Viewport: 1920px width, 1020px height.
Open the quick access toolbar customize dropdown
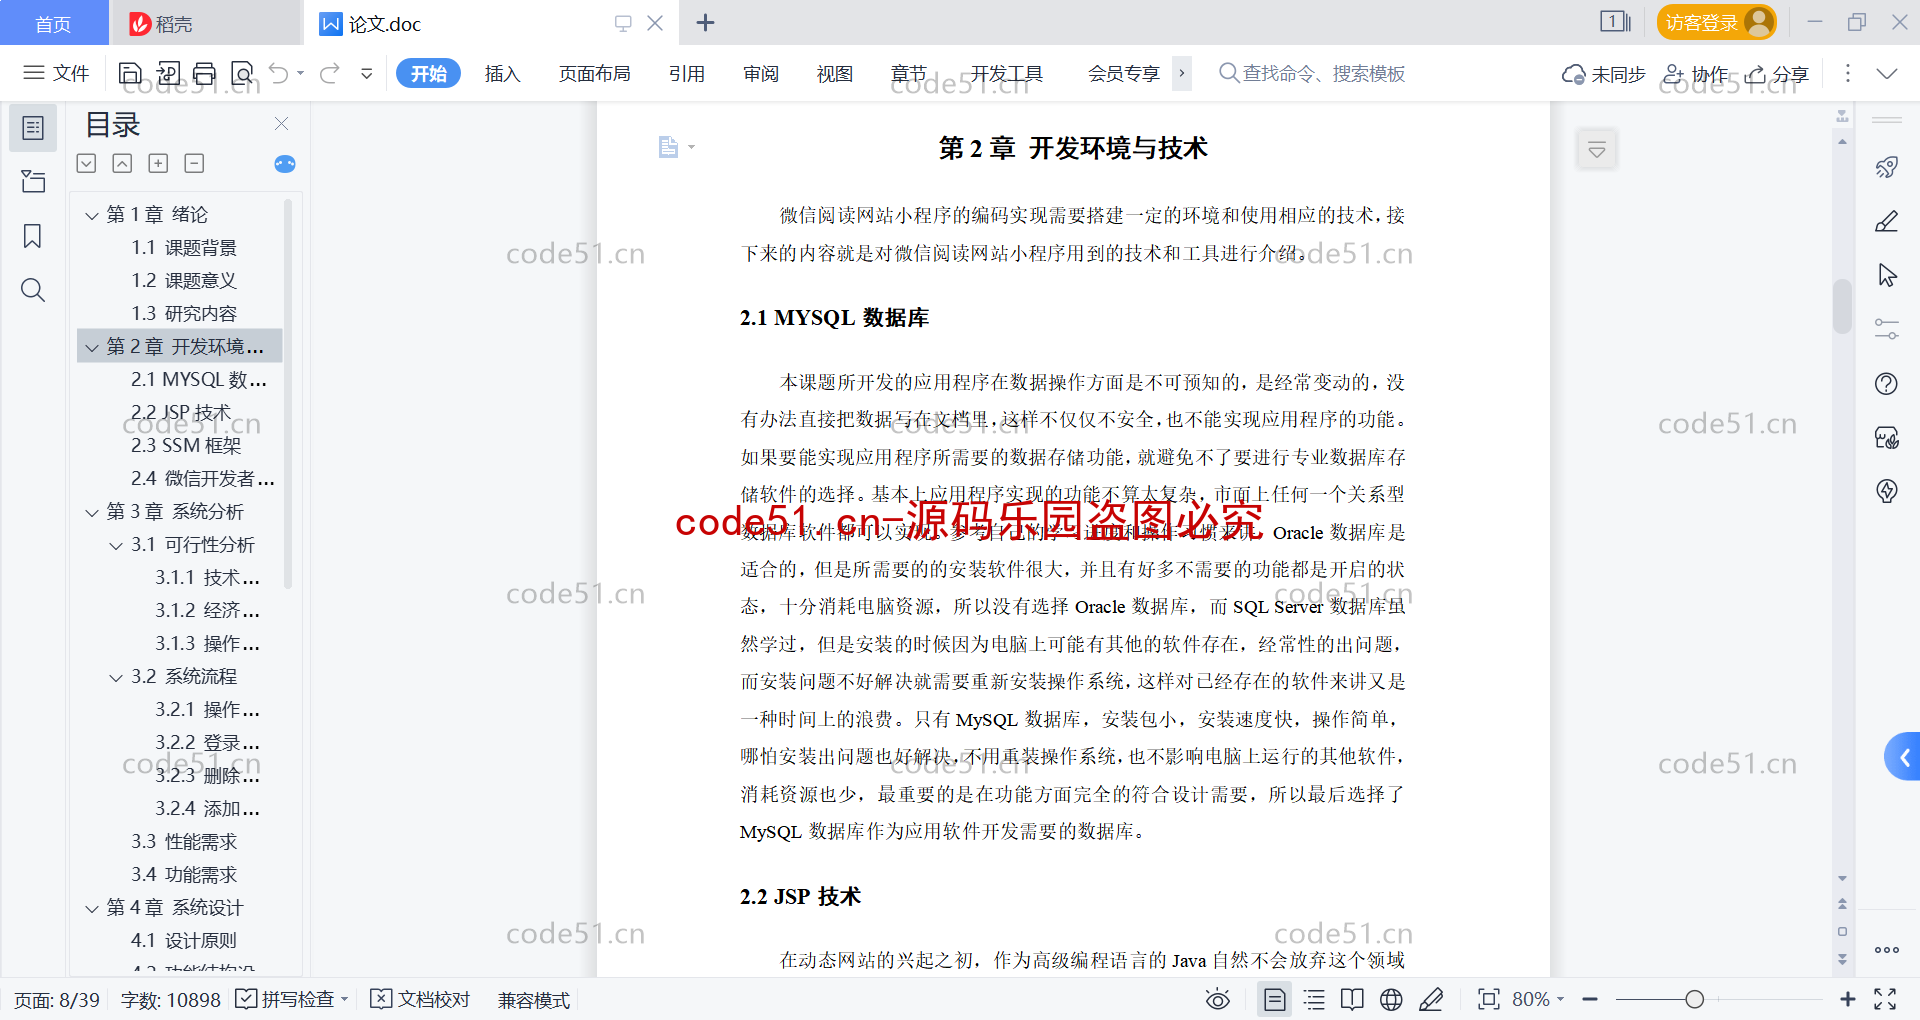coord(366,73)
